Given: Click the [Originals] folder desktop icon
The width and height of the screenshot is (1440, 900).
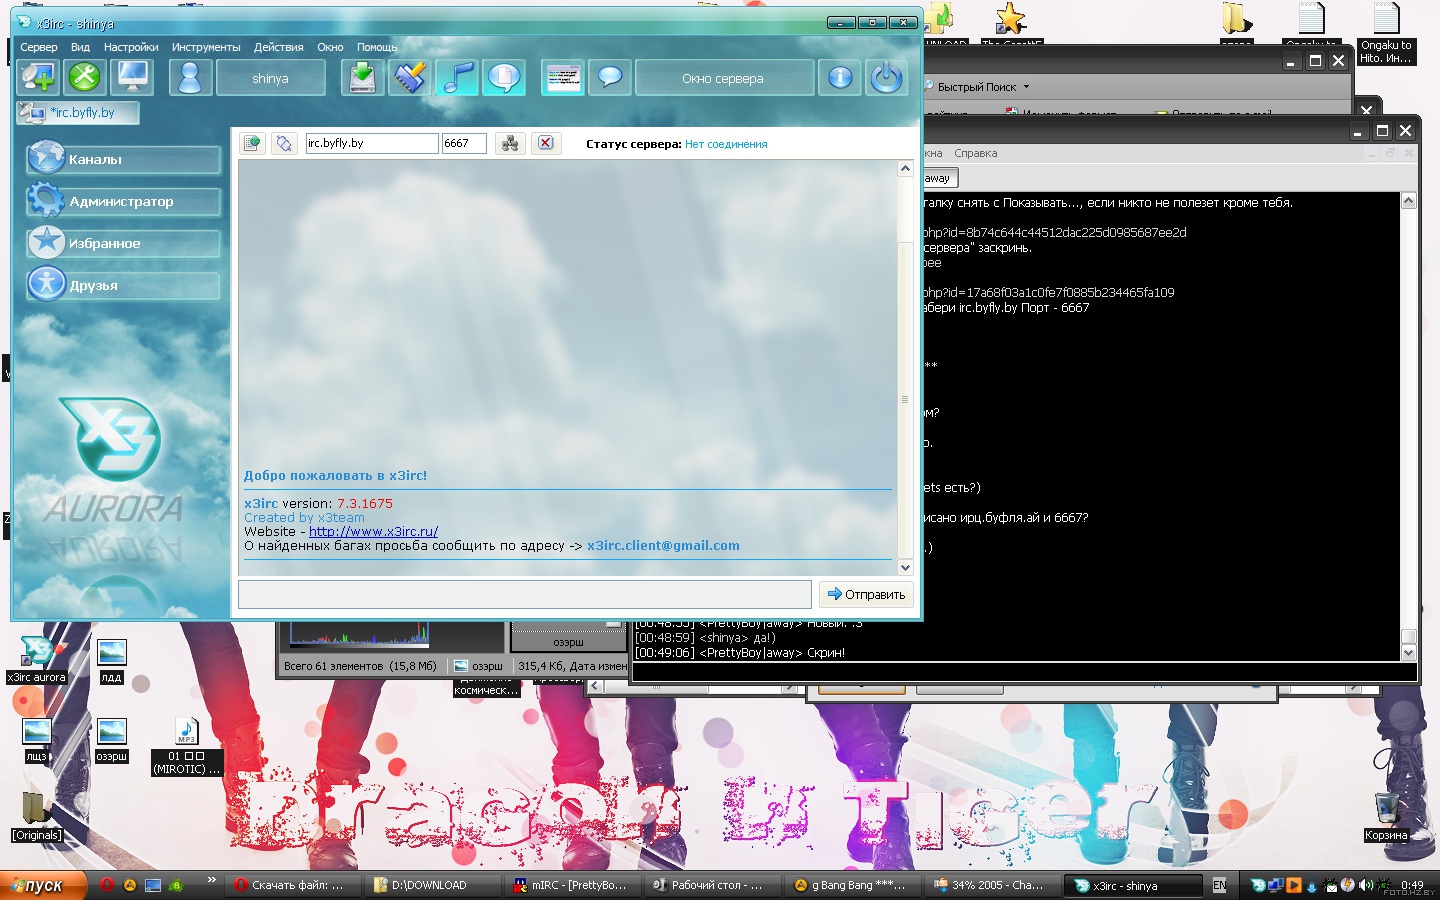Looking at the screenshot, I should pyautogui.click(x=36, y=817).
